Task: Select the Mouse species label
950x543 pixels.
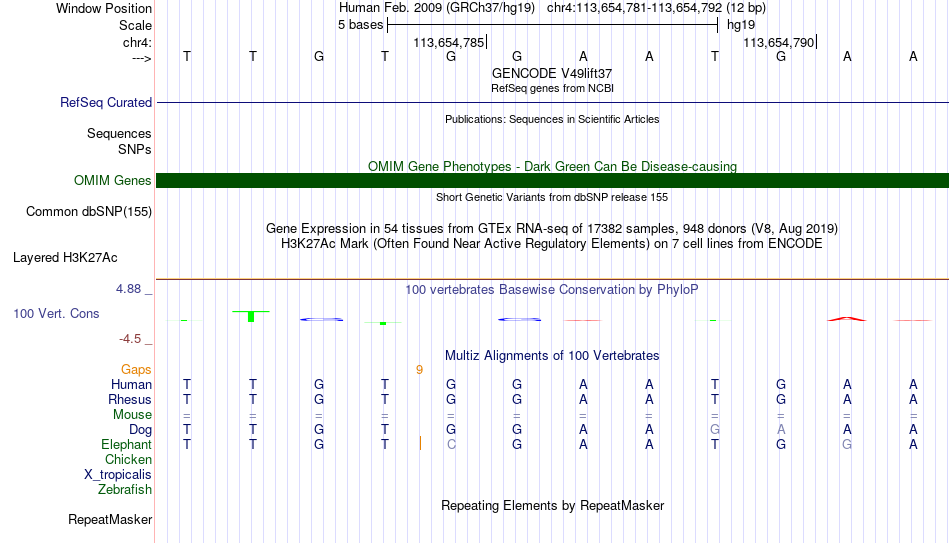Action: coord(132,415)
